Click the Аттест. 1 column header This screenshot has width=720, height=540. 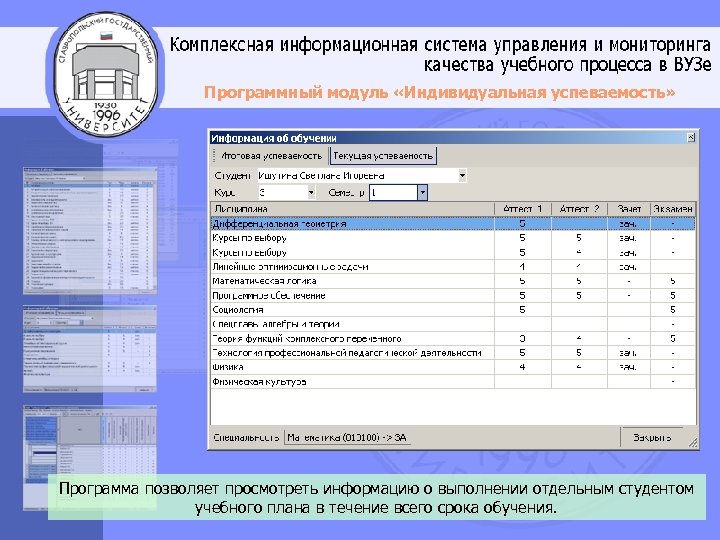[523, 208]
